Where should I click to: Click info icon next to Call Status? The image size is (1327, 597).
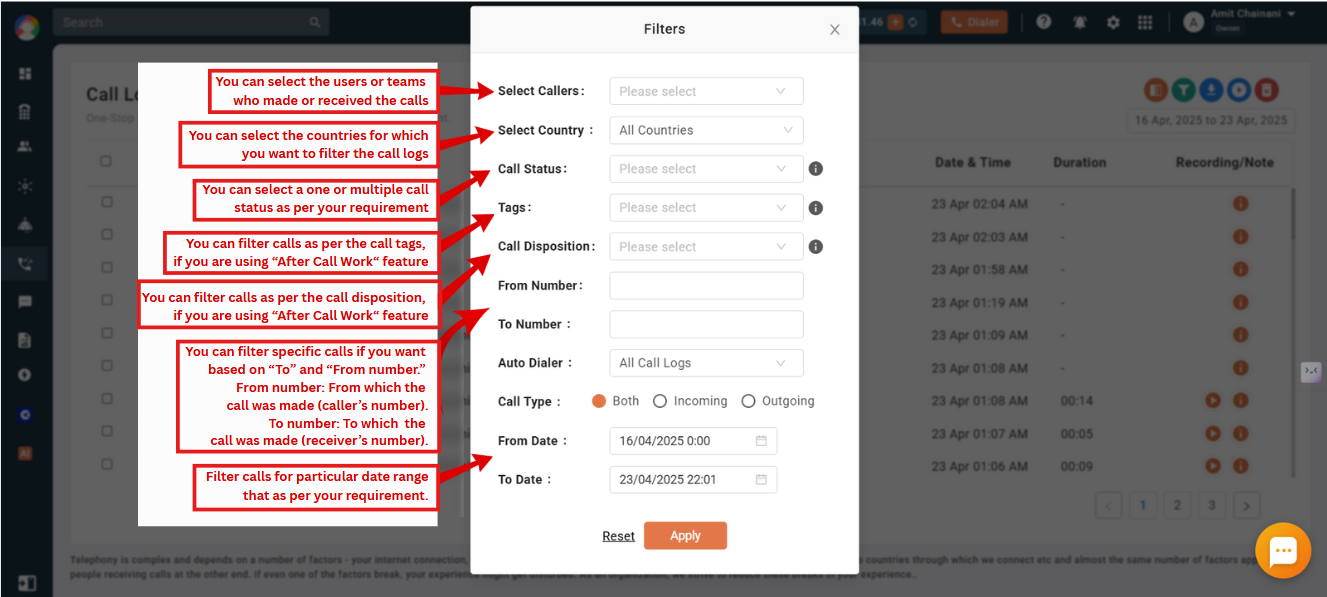point(815,169)
